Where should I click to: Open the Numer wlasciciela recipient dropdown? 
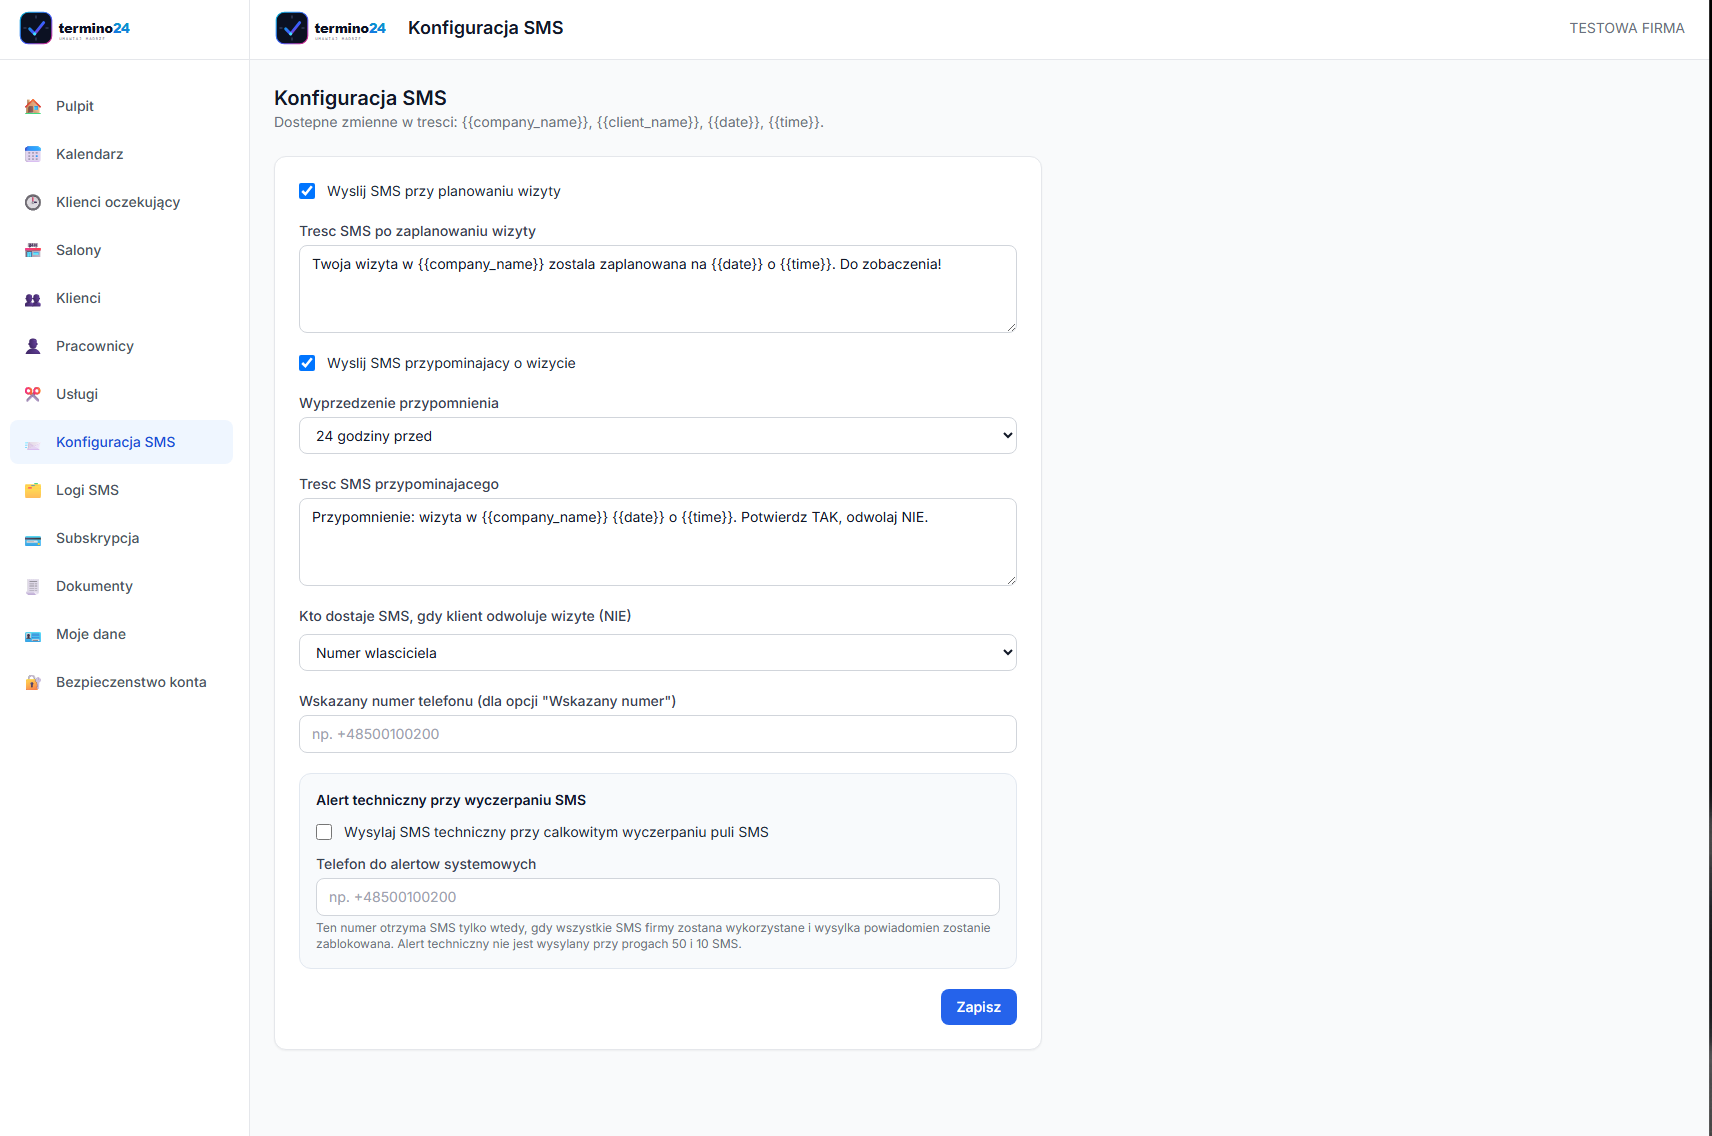click(658, 653)
